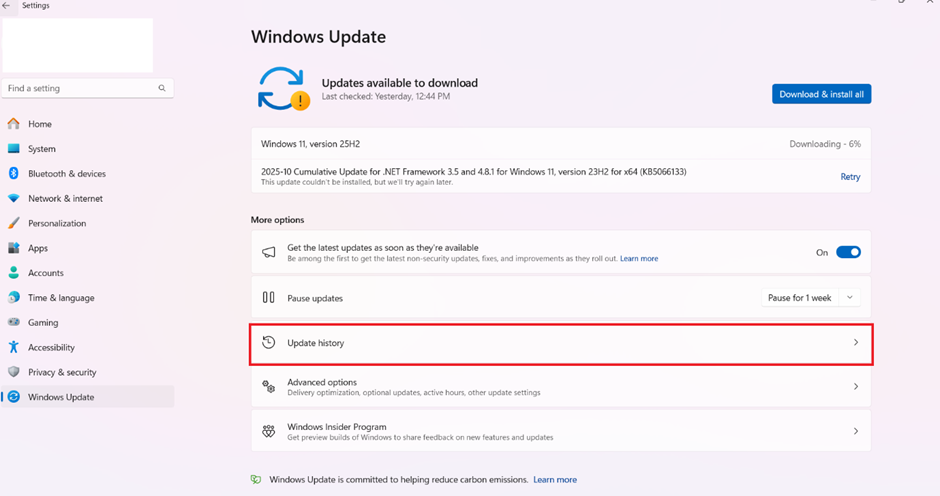Viewport: 940px width, 496px height.
Task: Click the back arrow in Settings title bar
Action: (x=7, y=5)
